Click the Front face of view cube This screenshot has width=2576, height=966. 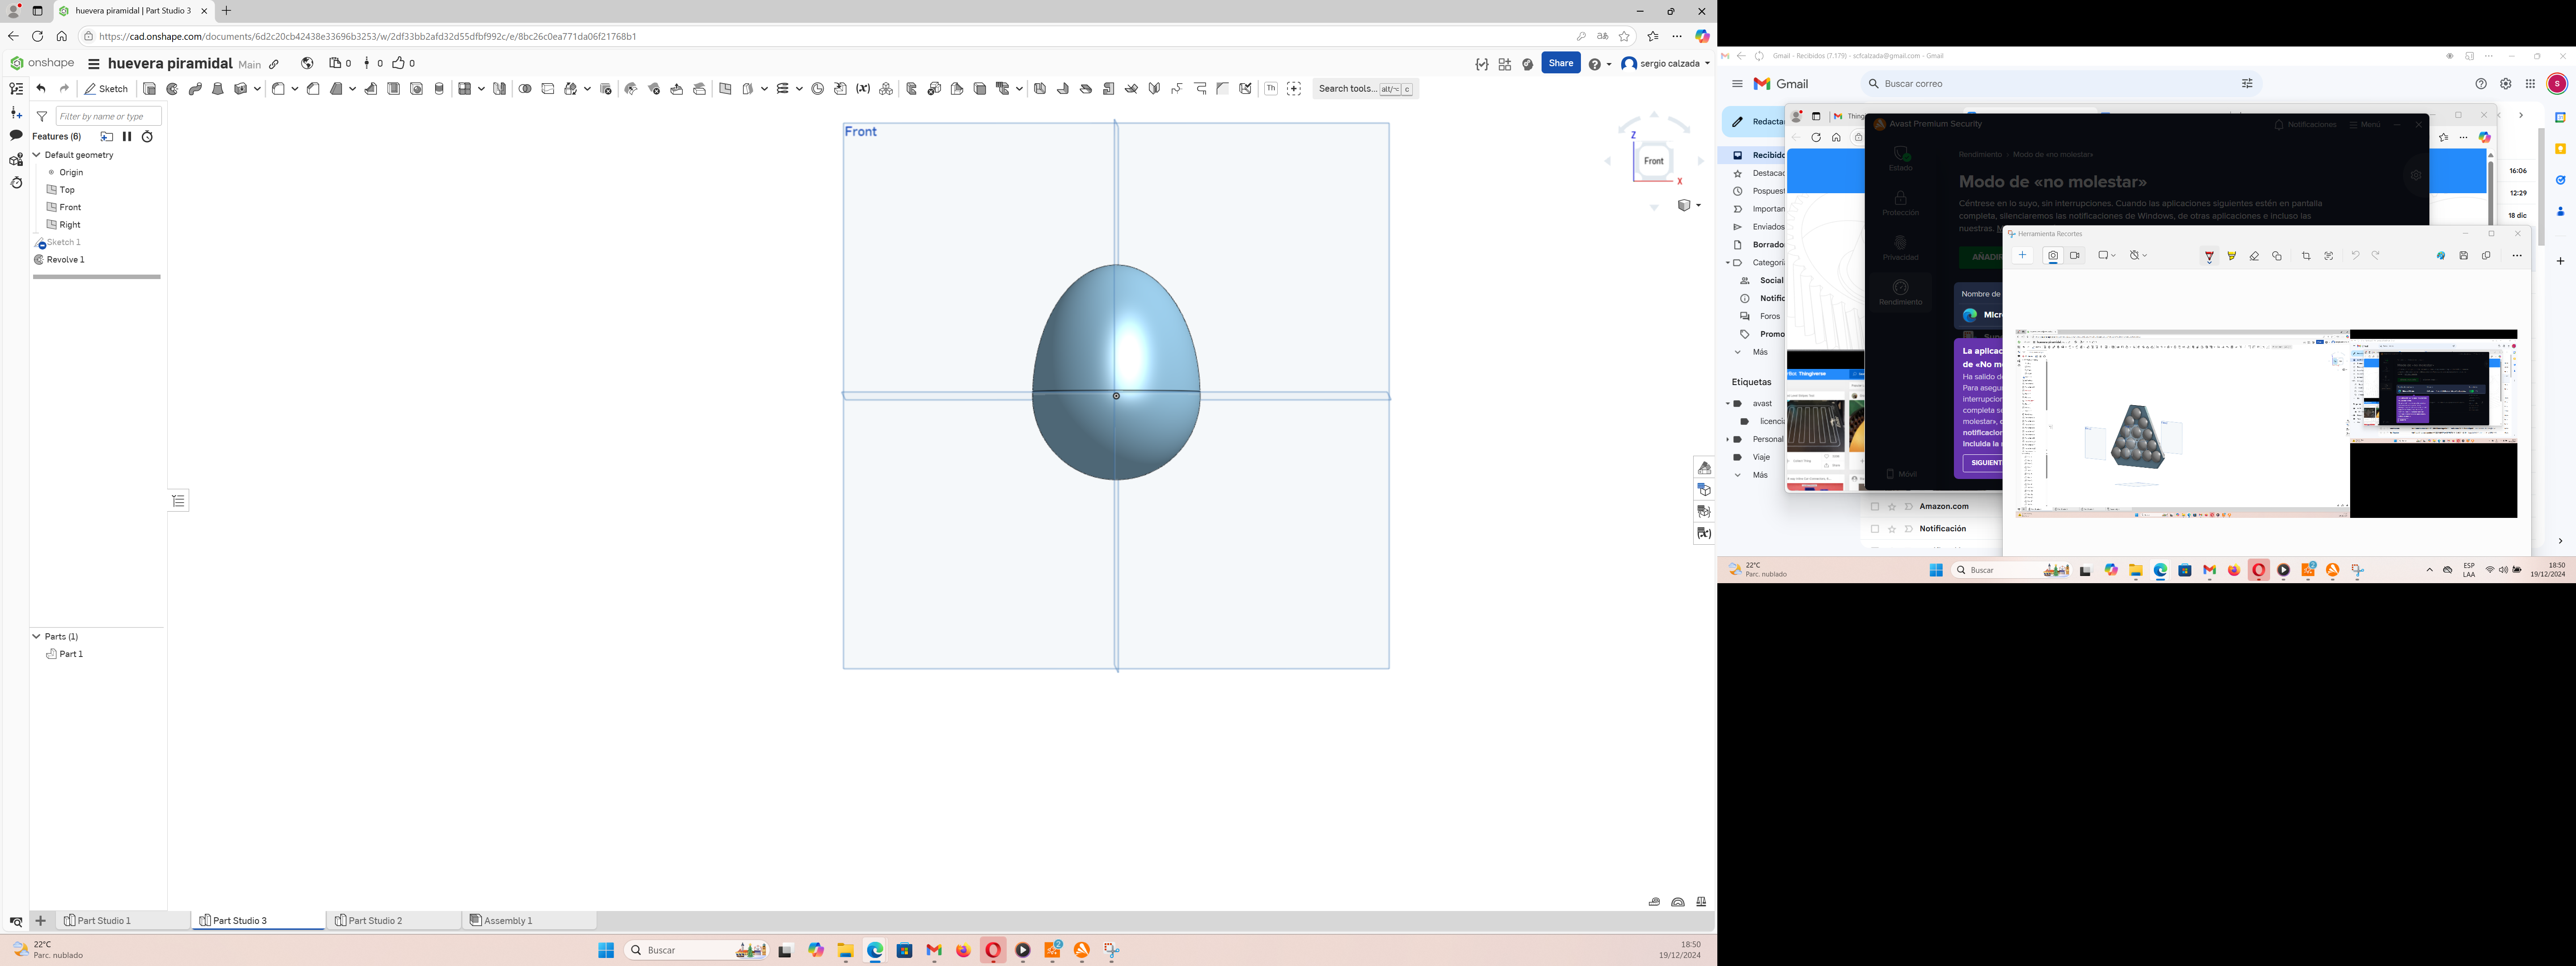[1654, 161]
